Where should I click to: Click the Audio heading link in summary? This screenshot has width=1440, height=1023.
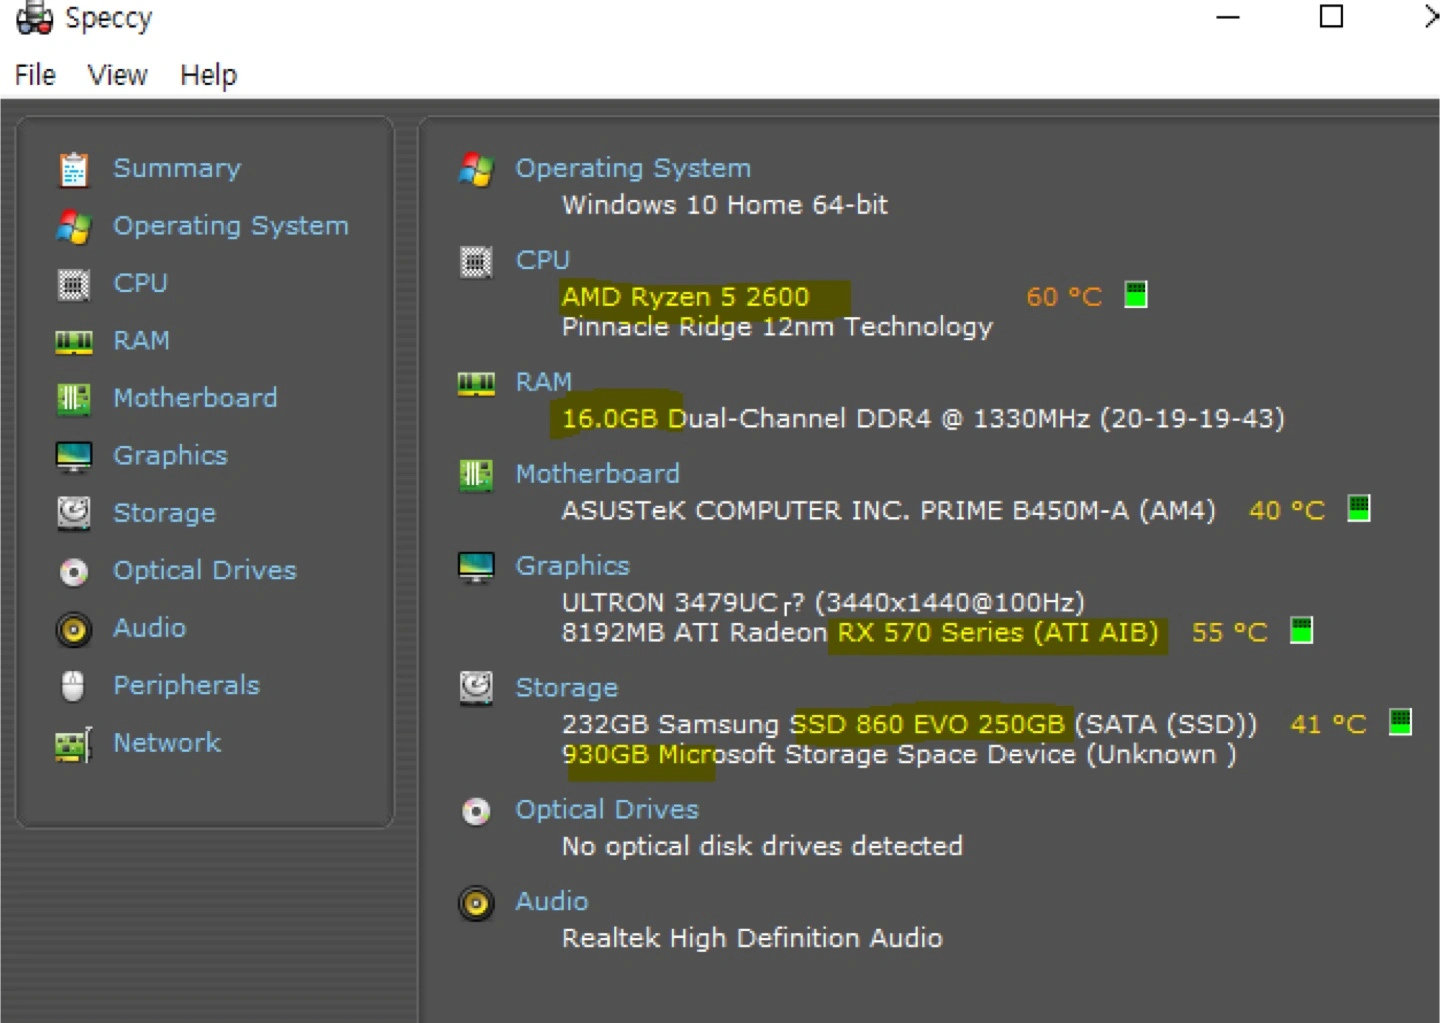click(551, 901)
